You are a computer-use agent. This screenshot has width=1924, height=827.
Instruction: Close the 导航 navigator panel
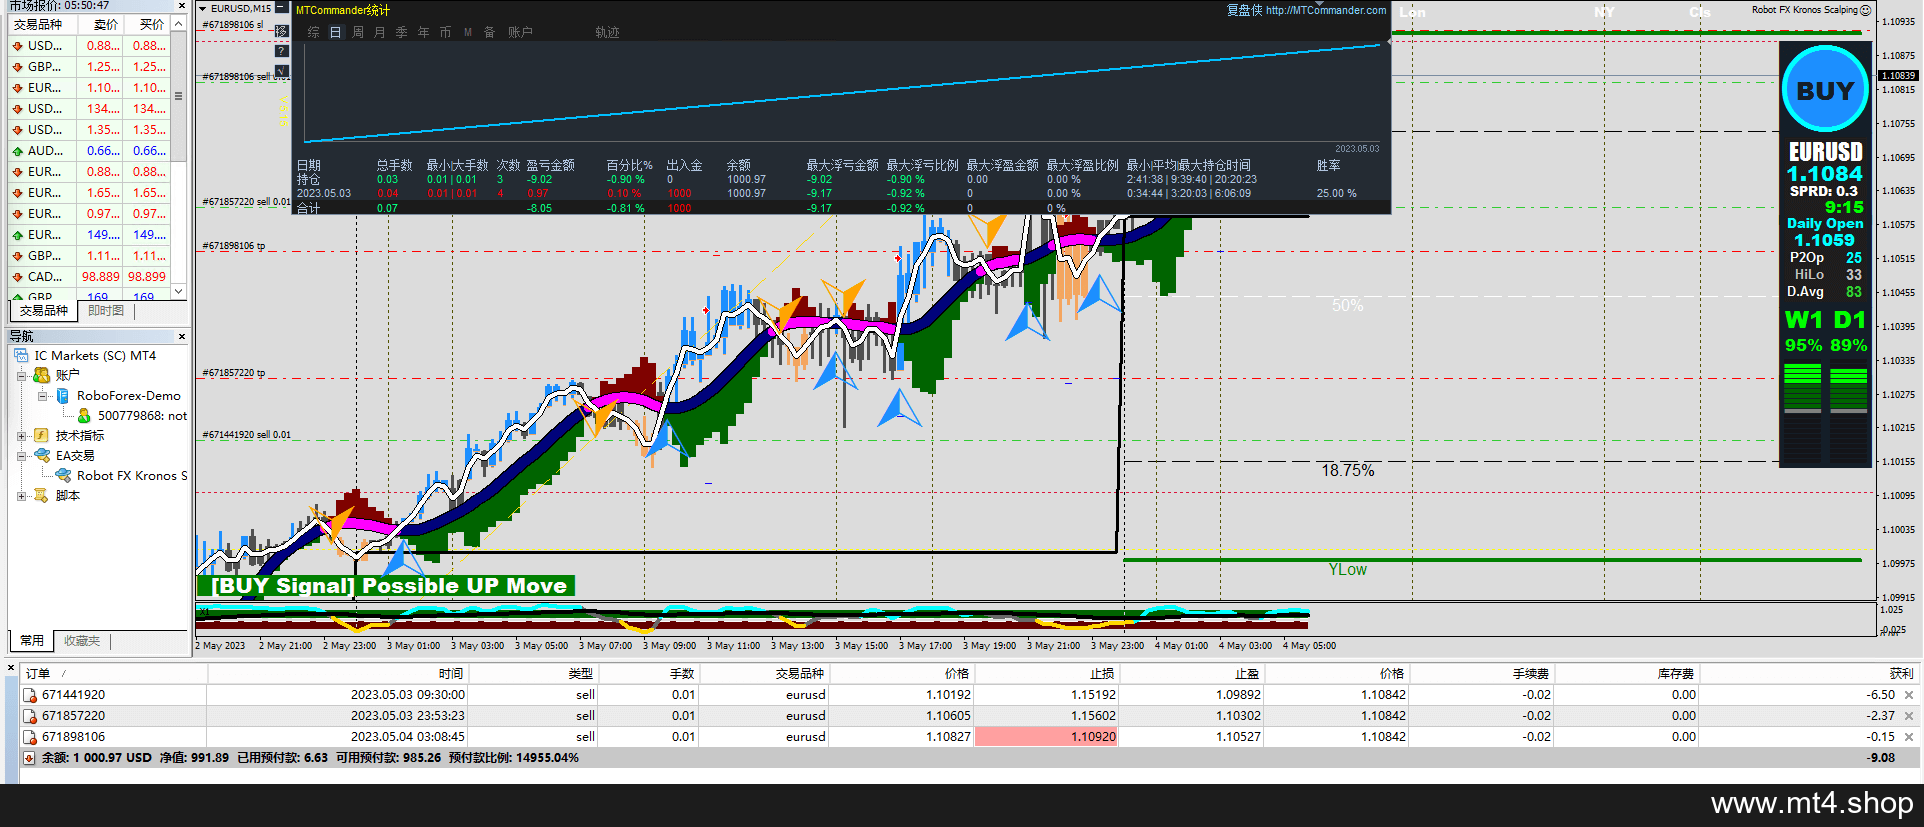coord(181,337)
